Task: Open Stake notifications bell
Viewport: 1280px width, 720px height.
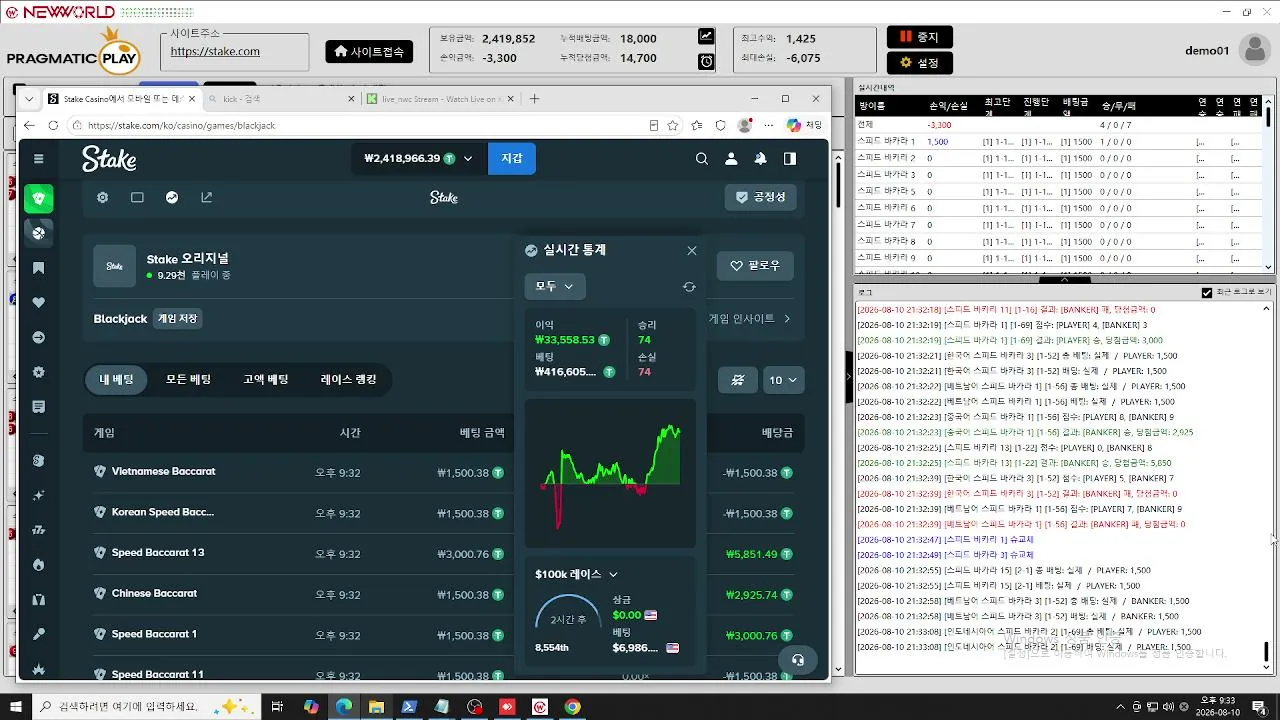Action: [x=760, y=158]
